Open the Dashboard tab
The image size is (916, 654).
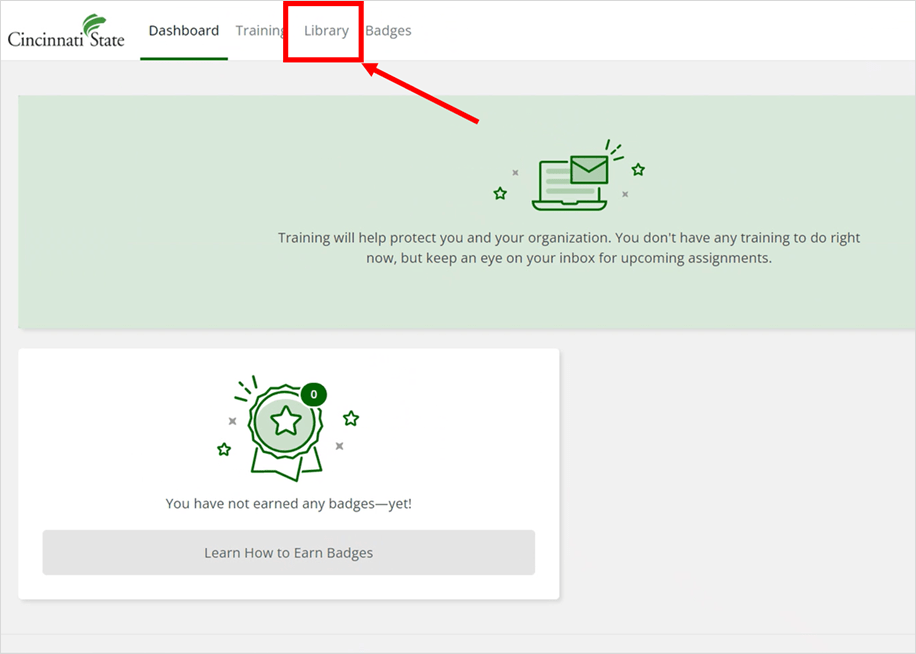click(183, 31)
